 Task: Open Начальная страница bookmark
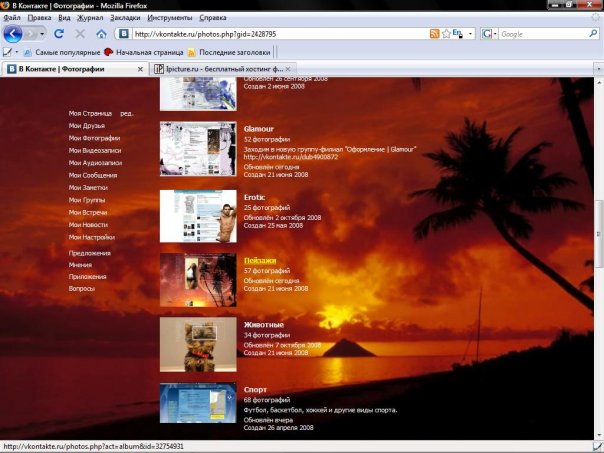144,52
